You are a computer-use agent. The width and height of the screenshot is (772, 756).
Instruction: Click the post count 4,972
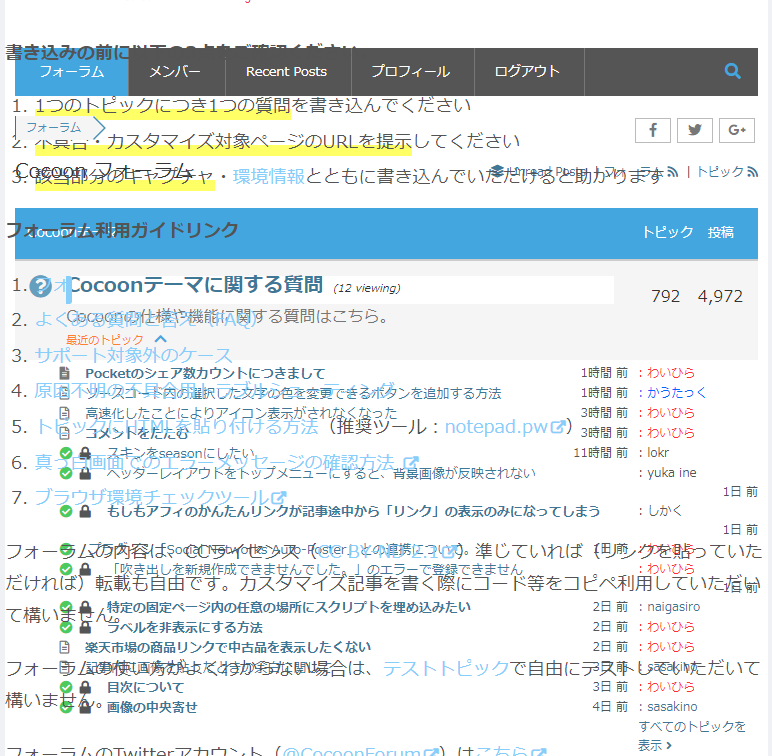[720, 296]
